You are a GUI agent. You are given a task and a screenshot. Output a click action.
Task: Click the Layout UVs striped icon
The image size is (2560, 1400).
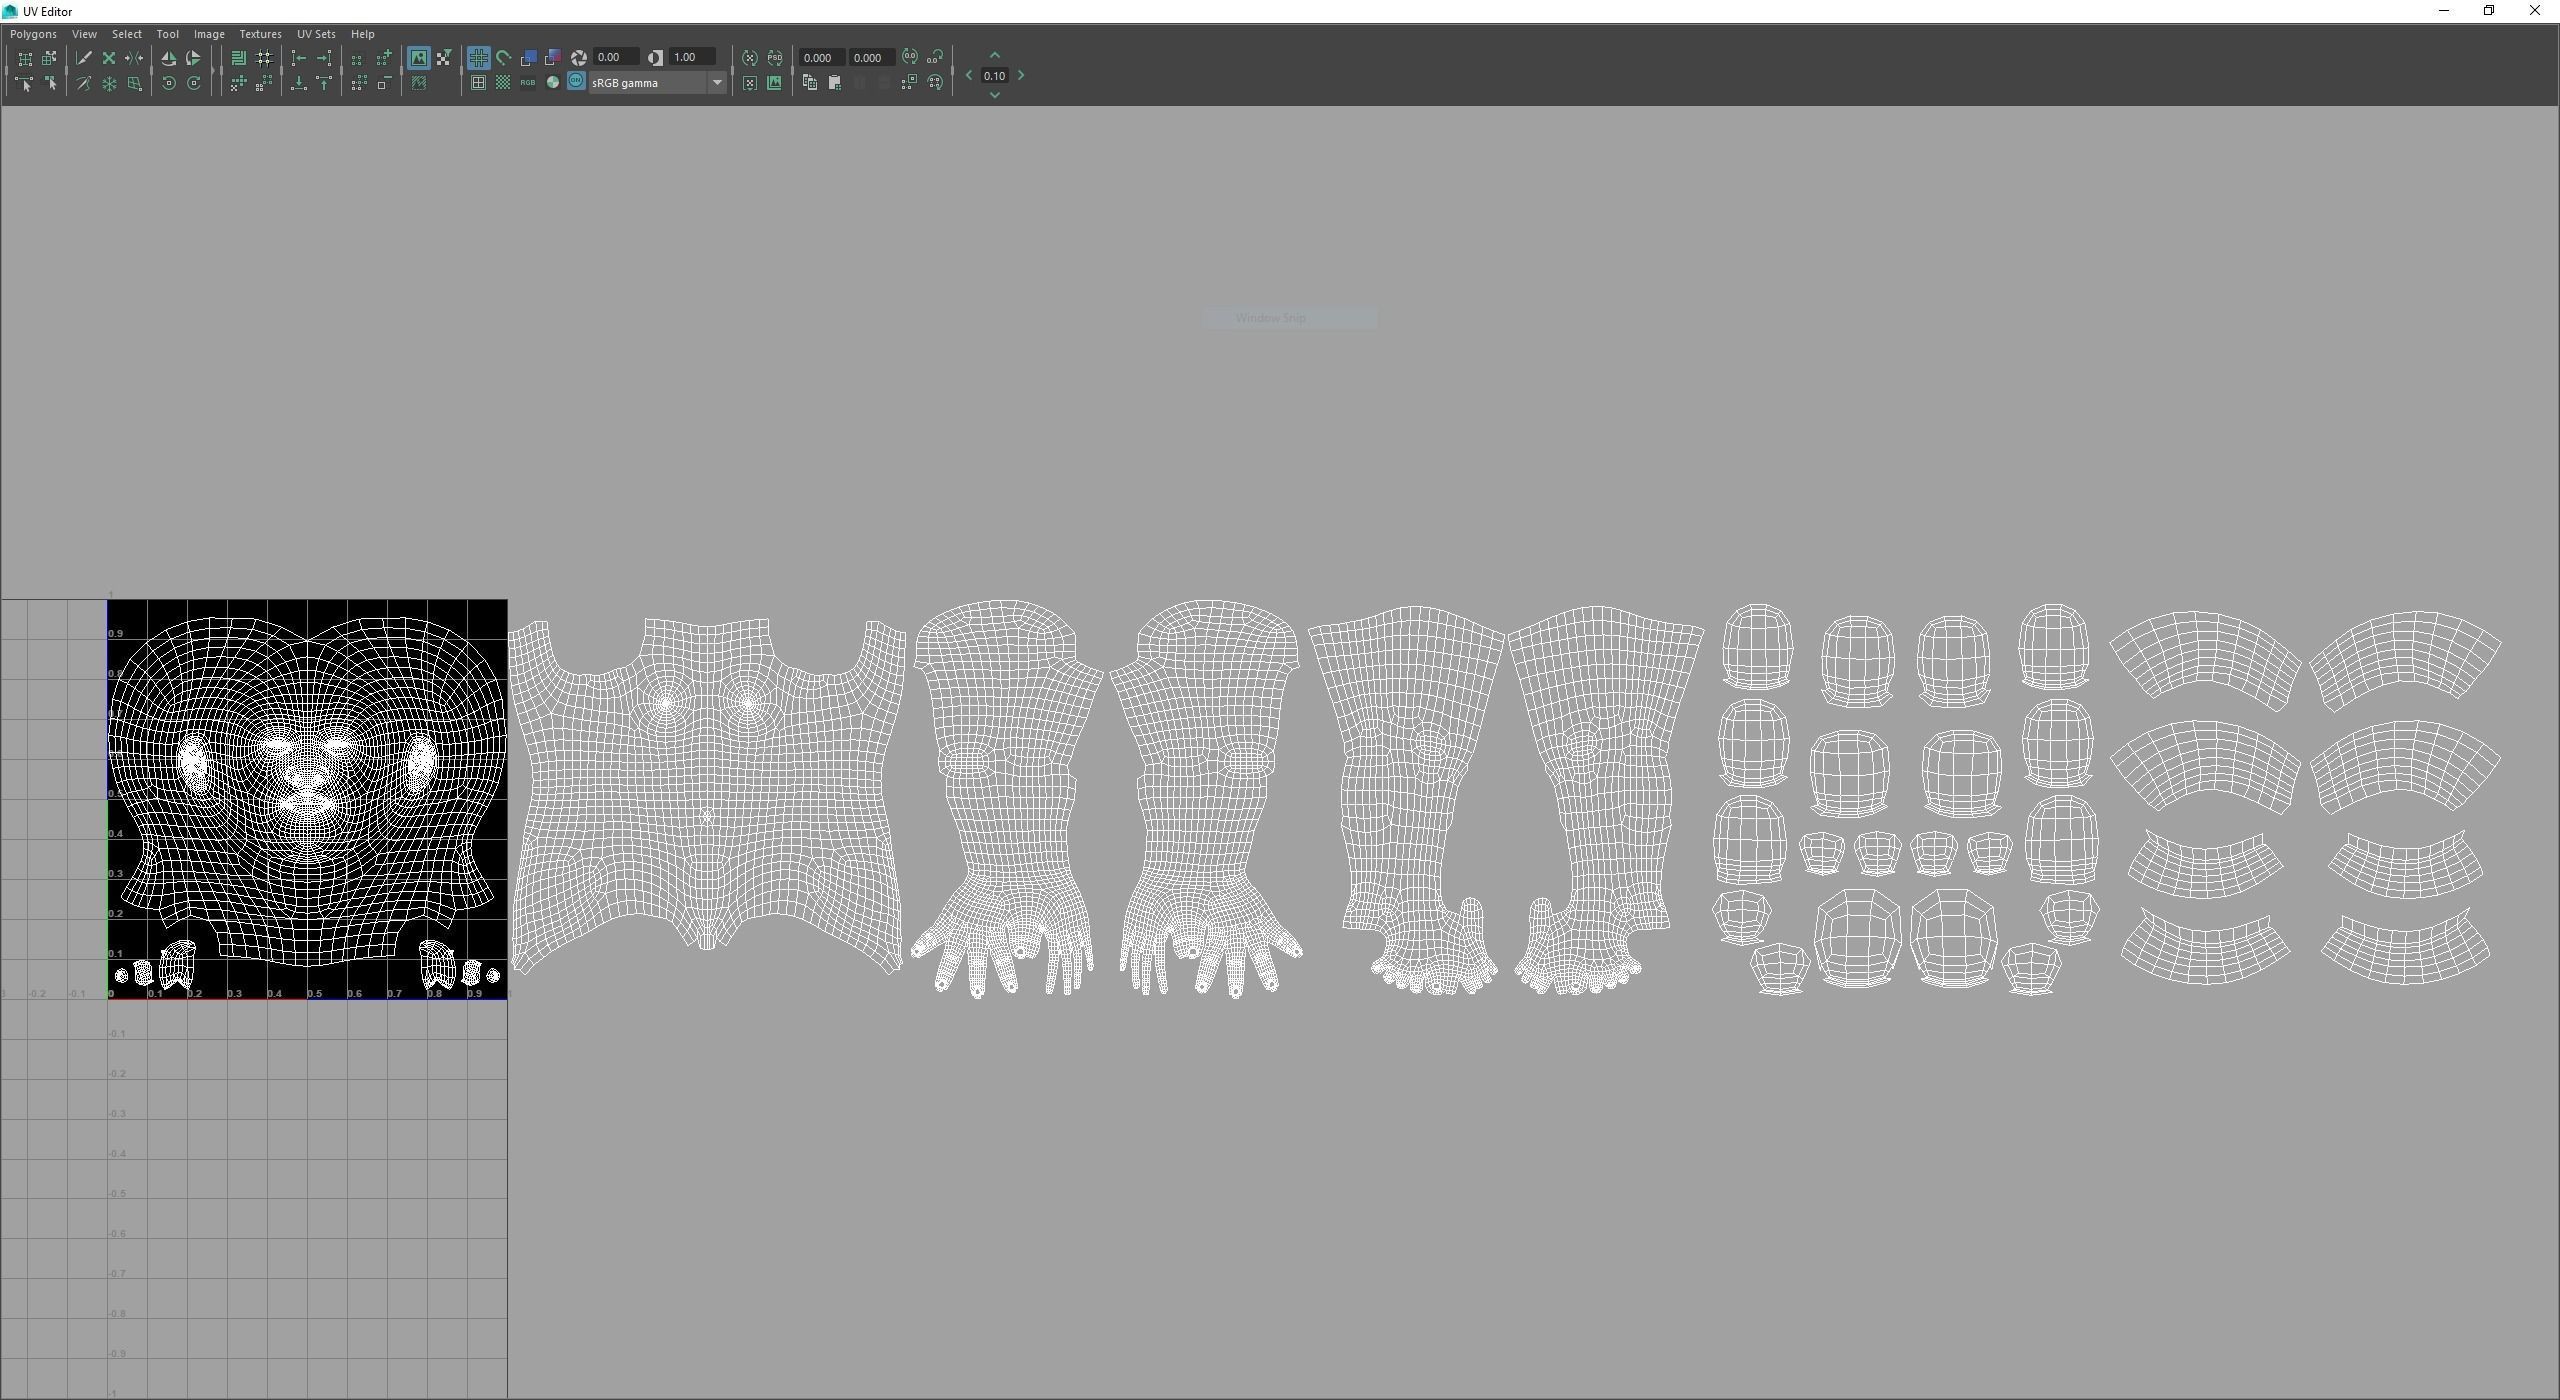pos(238,58)
